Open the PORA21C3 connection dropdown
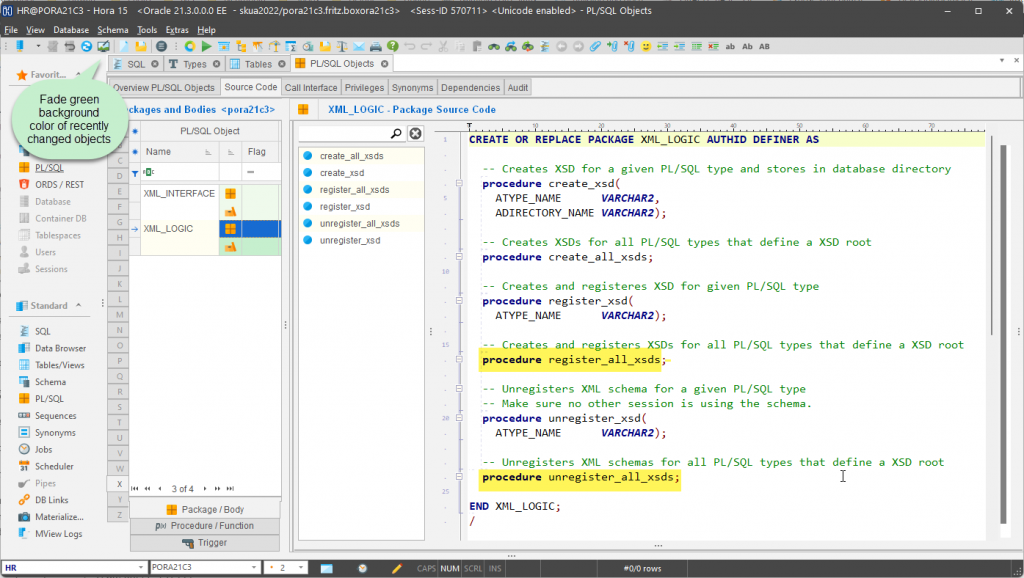This screenshot has width=1024, height=578. (x=254, y=567)
